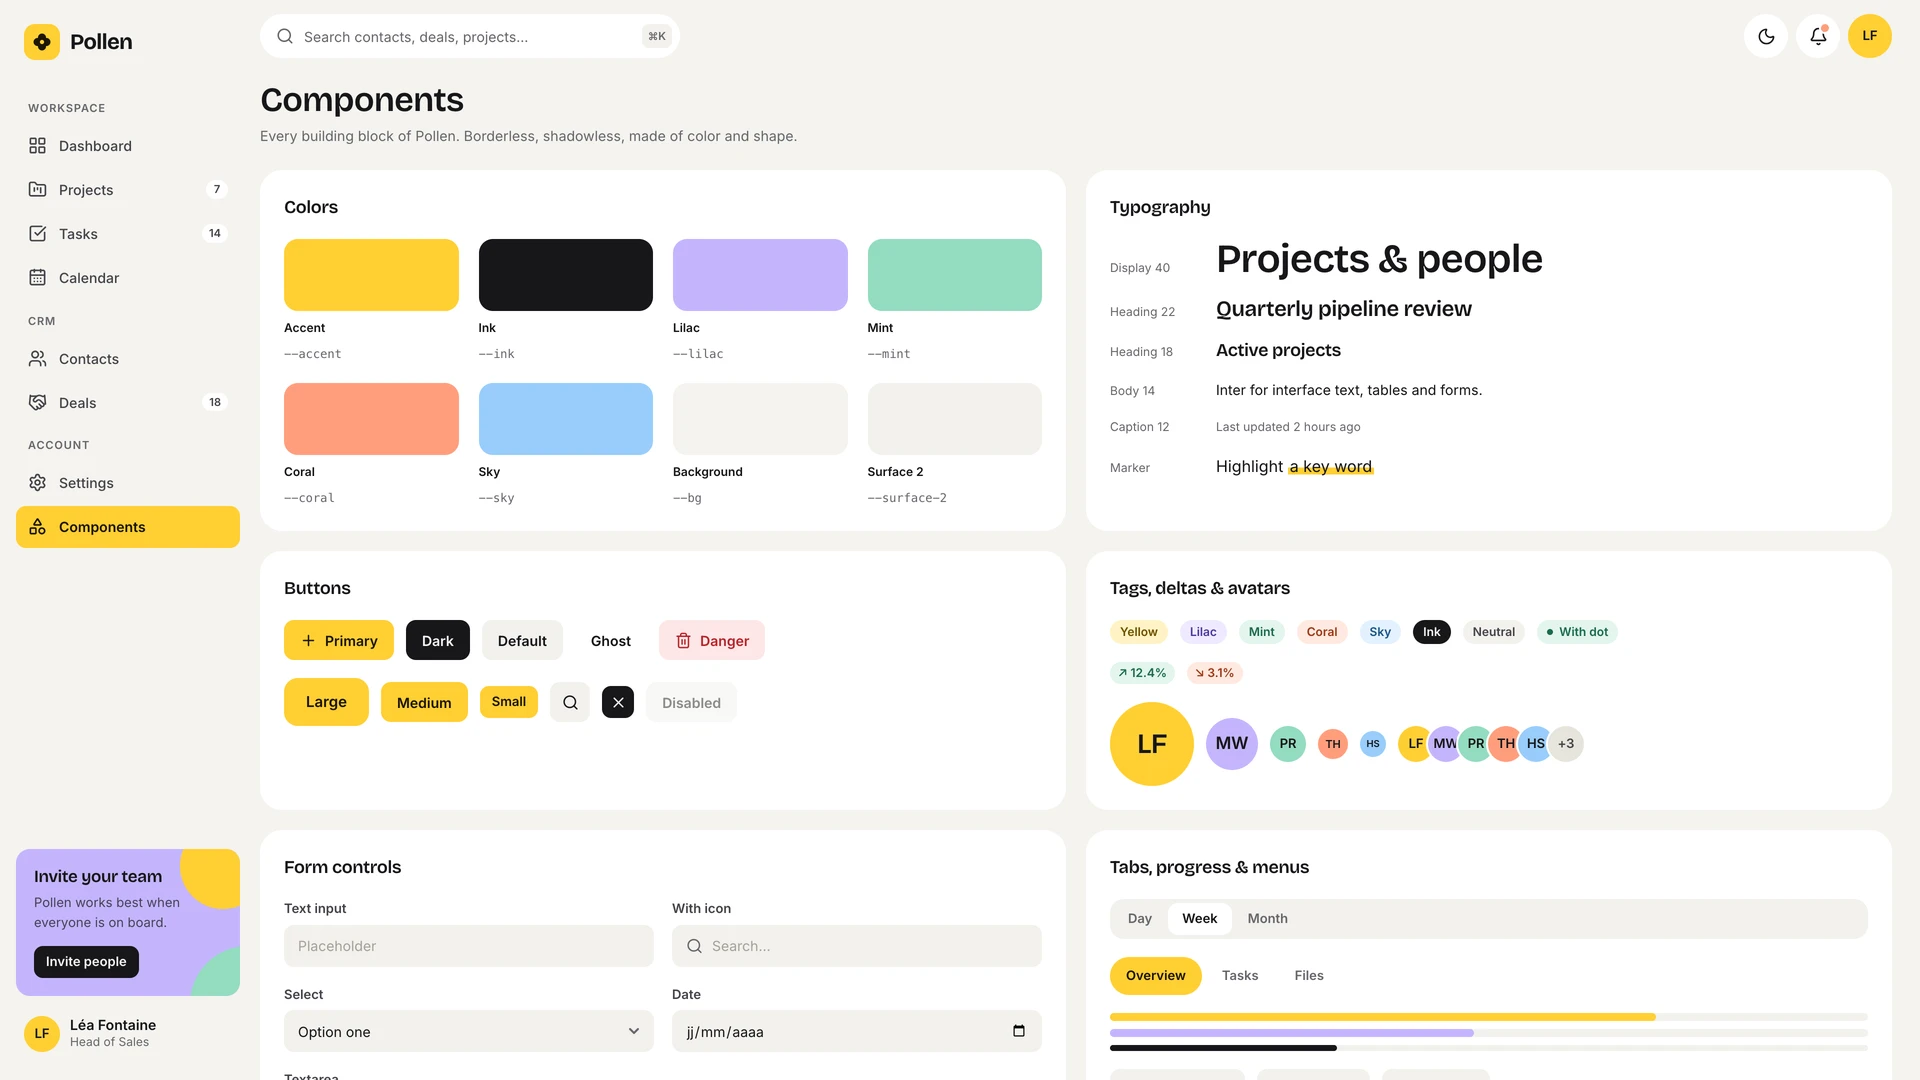This screenshot has width=1920, height=1080.
Task: Click the trash icon on Danger button
Action: coord(684,641)
